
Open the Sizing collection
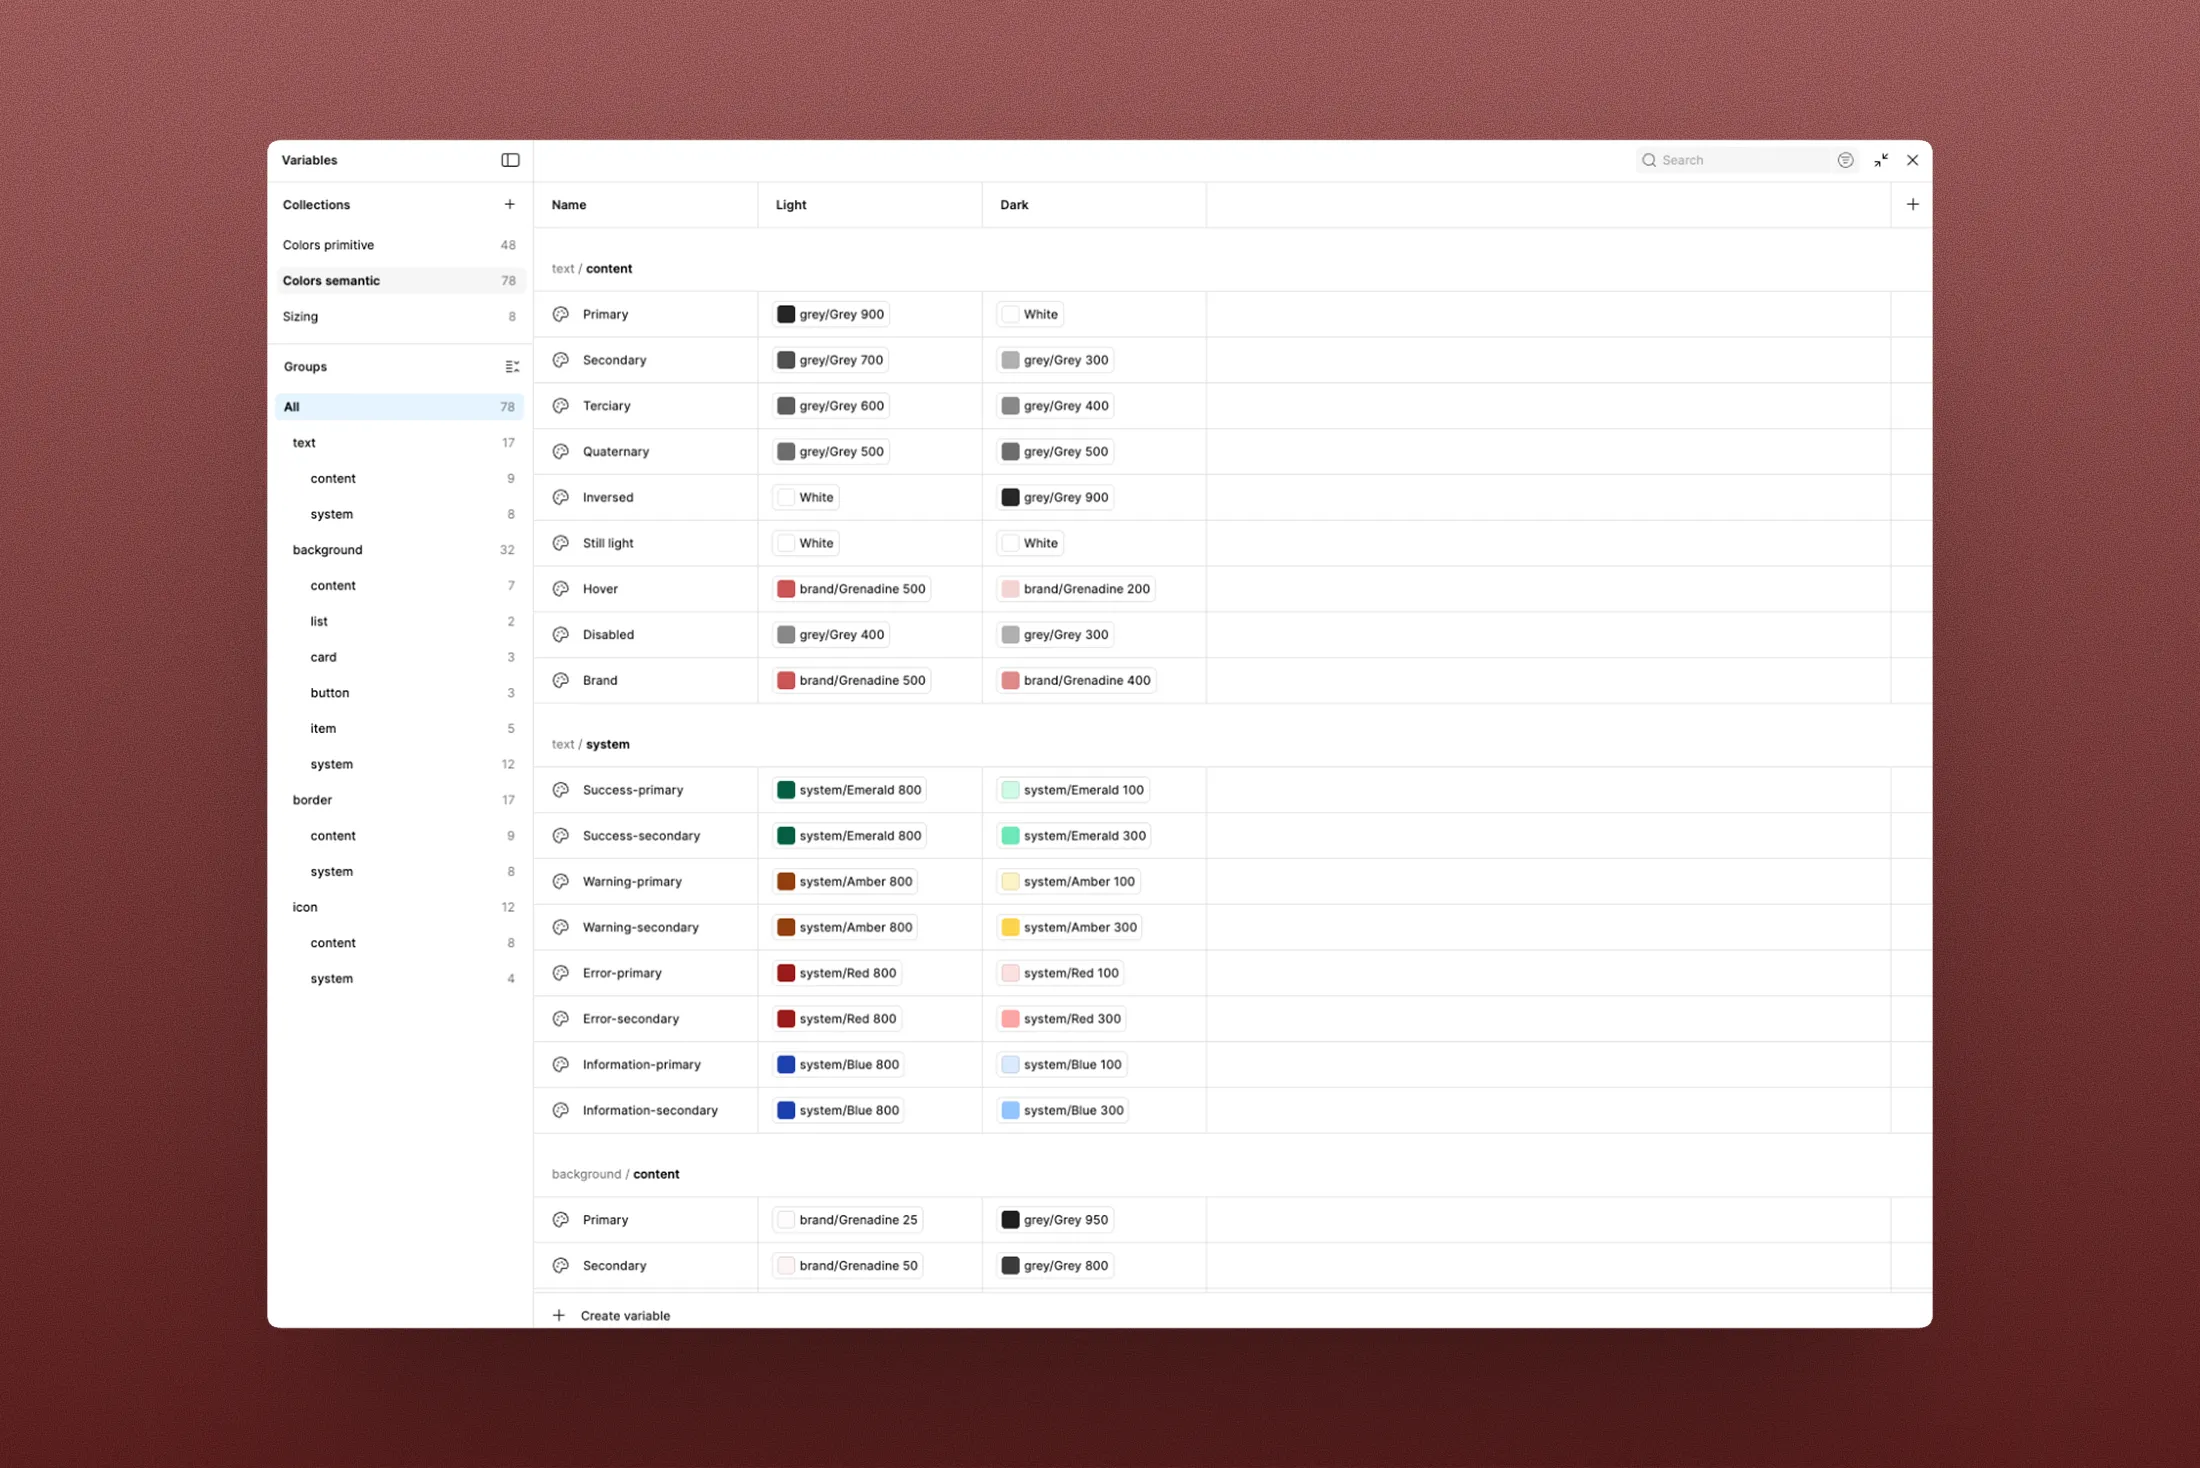click(400, 317)
